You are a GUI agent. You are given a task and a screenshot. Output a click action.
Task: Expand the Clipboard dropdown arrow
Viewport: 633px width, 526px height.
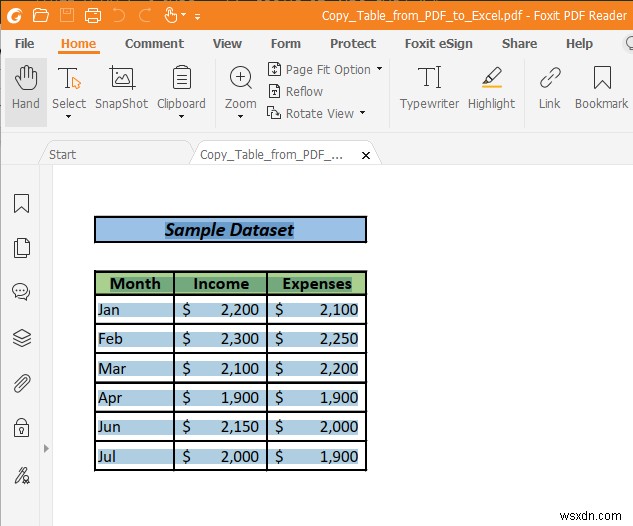(x=181, y=117)
